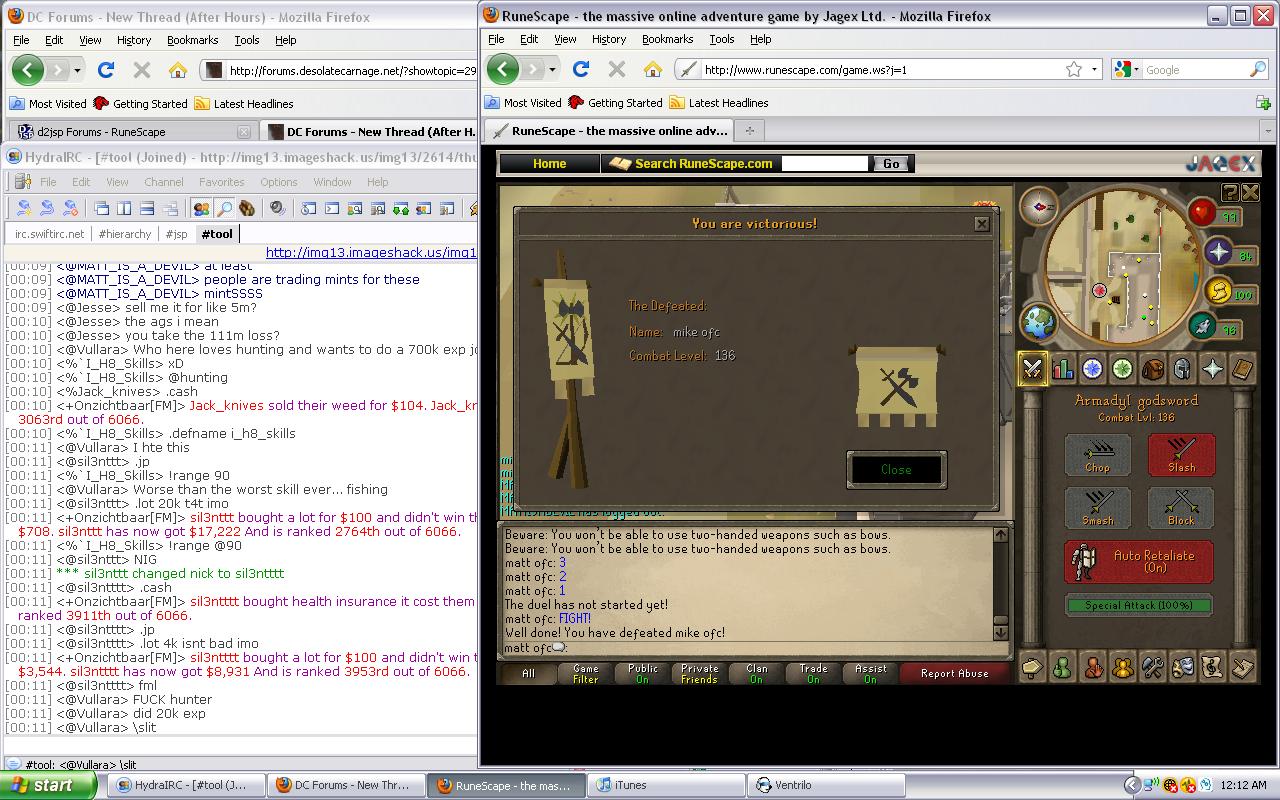Open the Inventory backpack tab

pos(1152,369)
